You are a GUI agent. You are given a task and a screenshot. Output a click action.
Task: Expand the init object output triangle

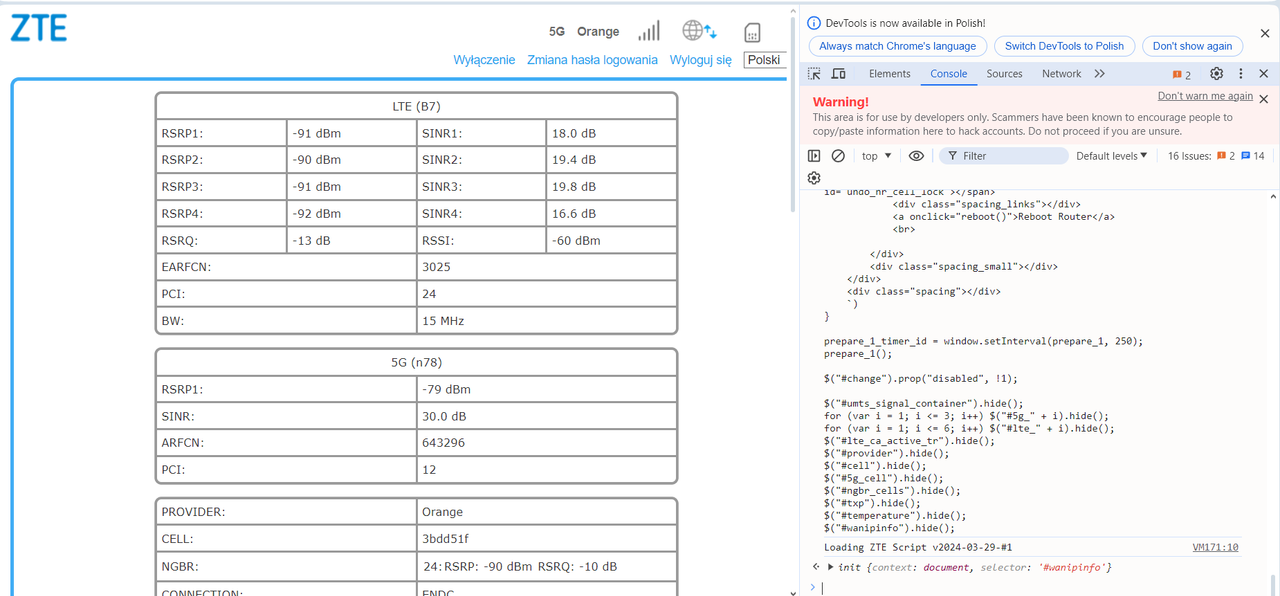coord(831,567)
